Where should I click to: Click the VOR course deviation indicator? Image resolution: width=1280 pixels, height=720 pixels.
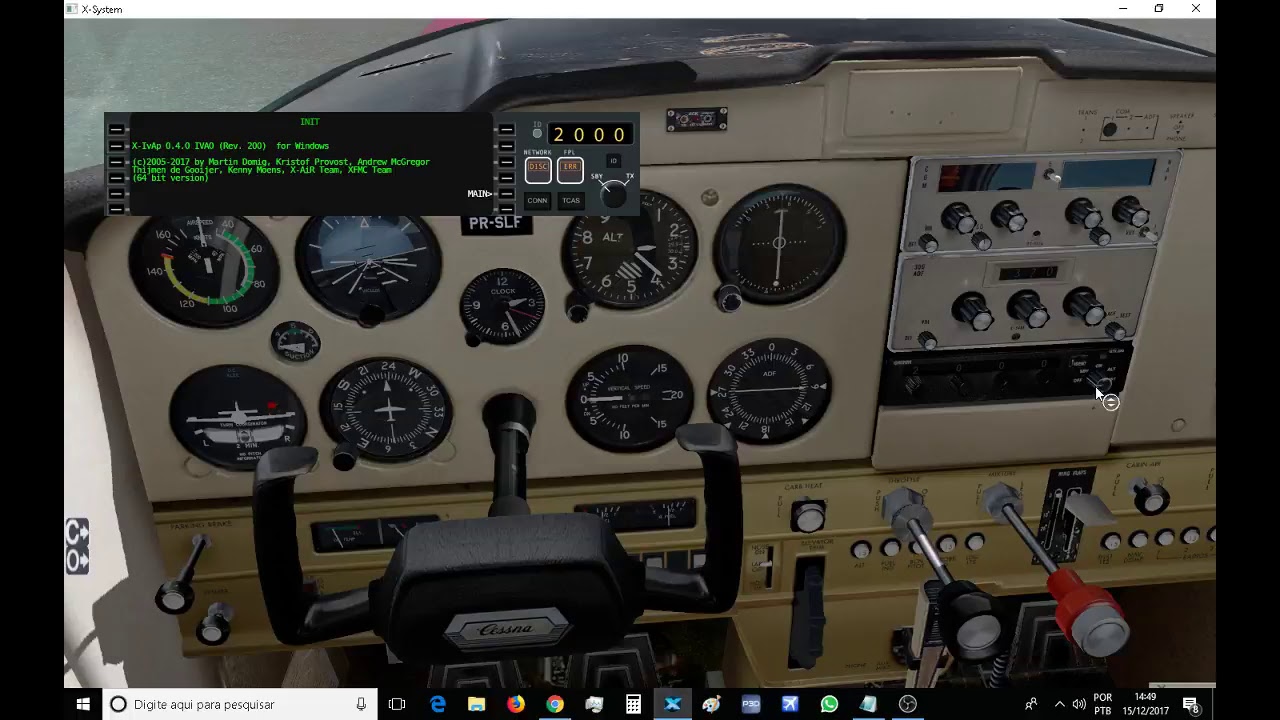pyautogui.click(x=779, y=243)
